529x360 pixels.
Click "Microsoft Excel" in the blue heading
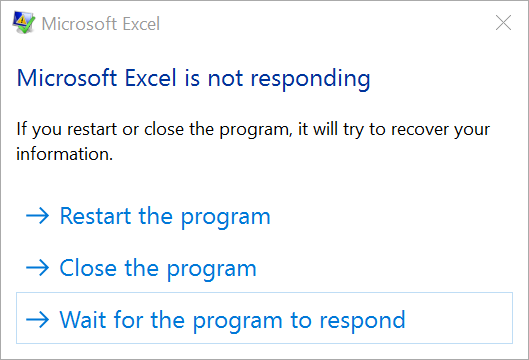96,78
